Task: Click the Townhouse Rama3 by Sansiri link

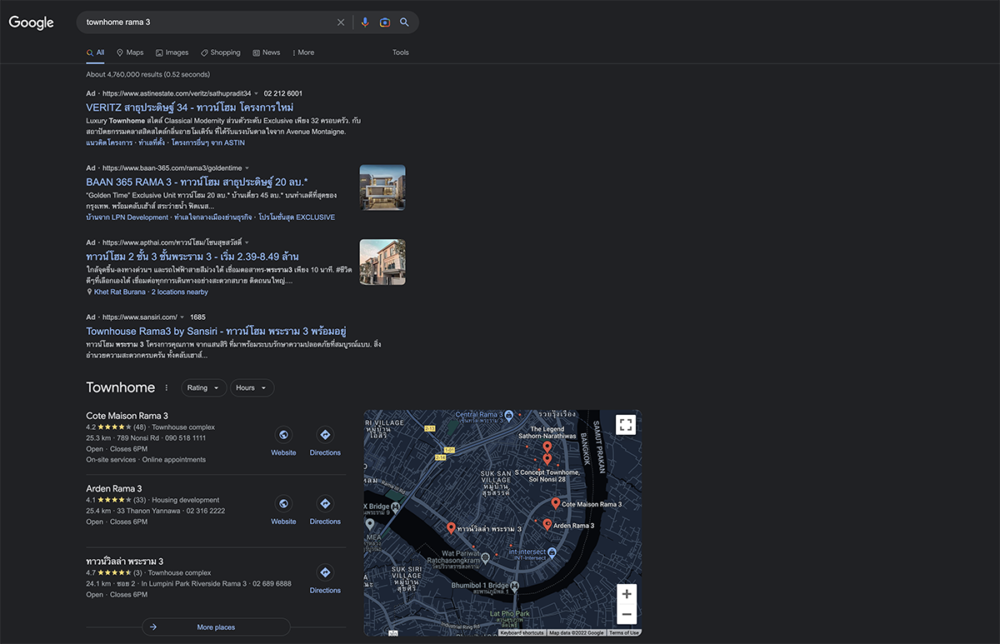Action: tap(216, 332)
